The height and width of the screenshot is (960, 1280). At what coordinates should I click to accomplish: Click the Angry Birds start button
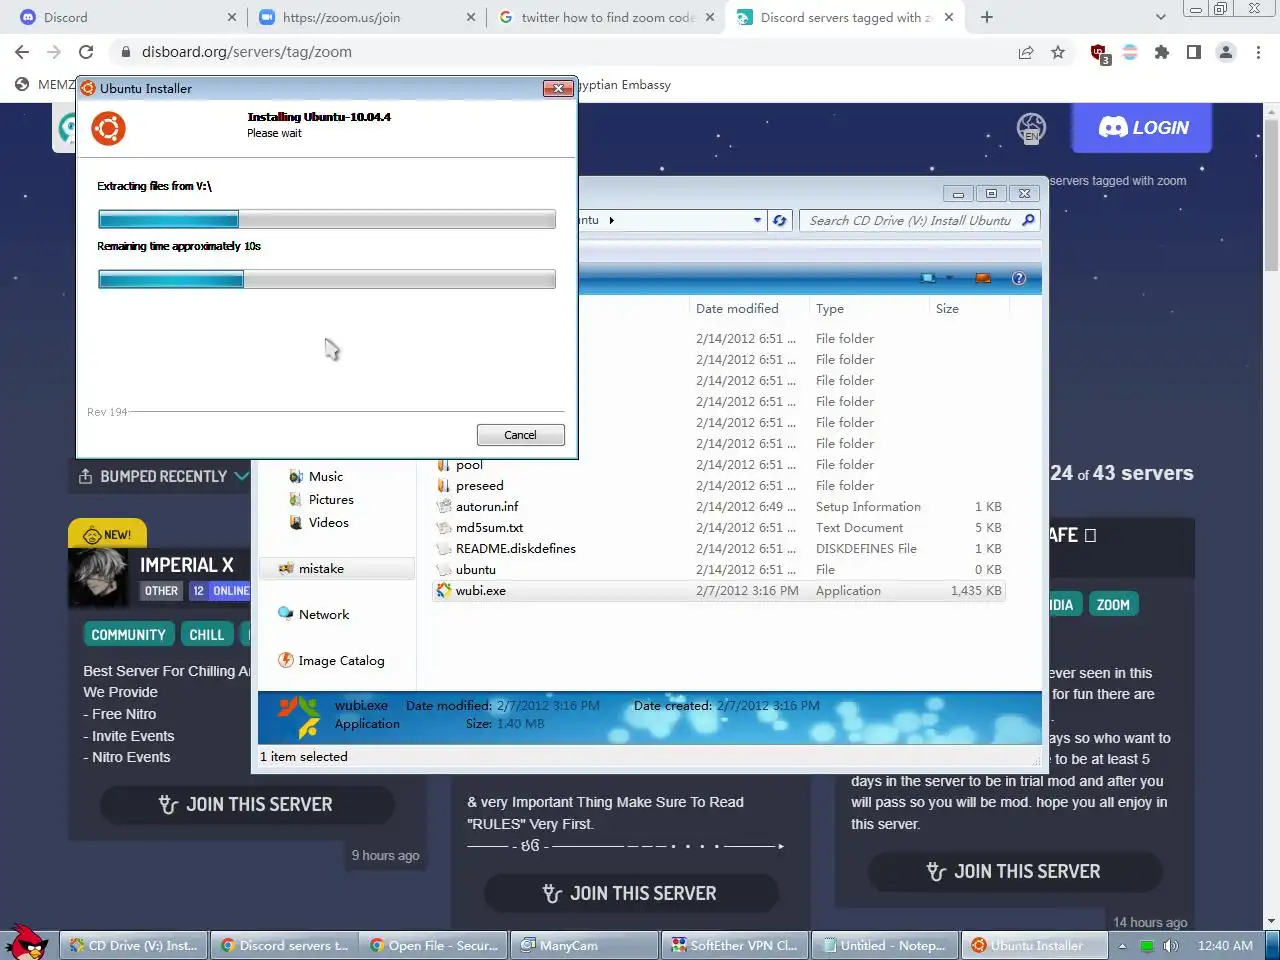pyautogui.click(x=26, y=943)
